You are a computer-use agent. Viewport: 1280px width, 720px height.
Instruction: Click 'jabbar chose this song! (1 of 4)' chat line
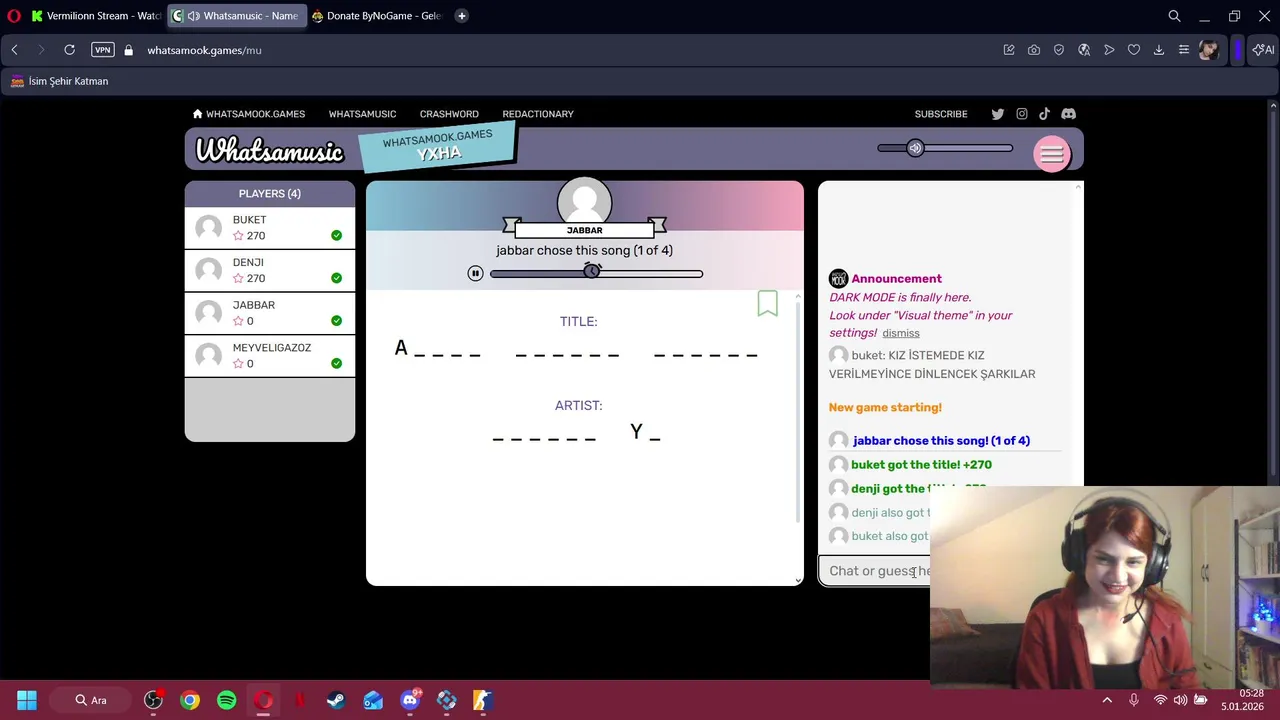click(x=941, y=440)
